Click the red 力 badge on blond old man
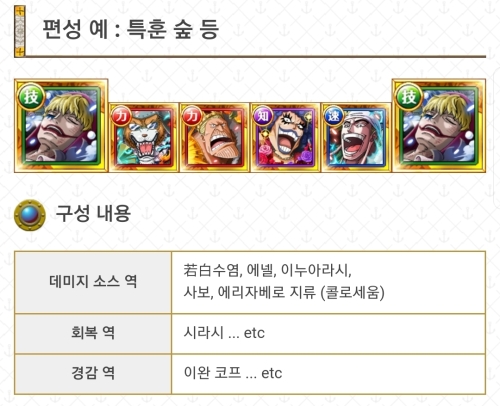The image size is (500, 406). (x=192, y=116)
